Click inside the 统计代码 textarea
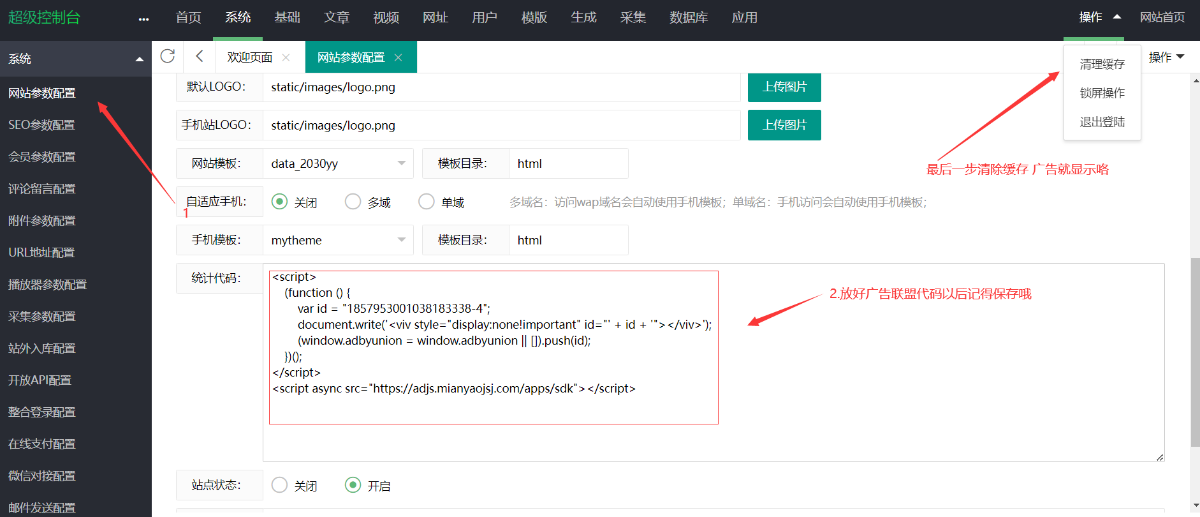This screenshot has width=1200, height=517. tap(714, 362)
